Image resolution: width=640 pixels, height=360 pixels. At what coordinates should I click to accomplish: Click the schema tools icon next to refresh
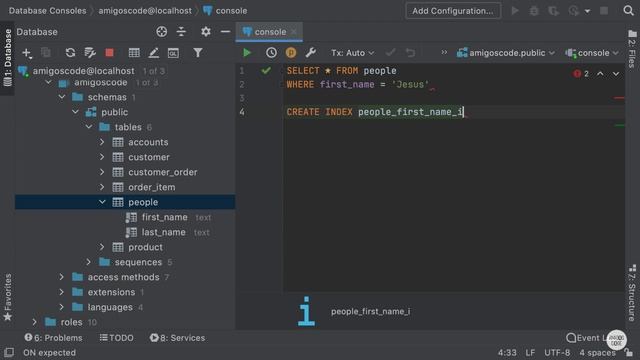[x=90, y=53]
